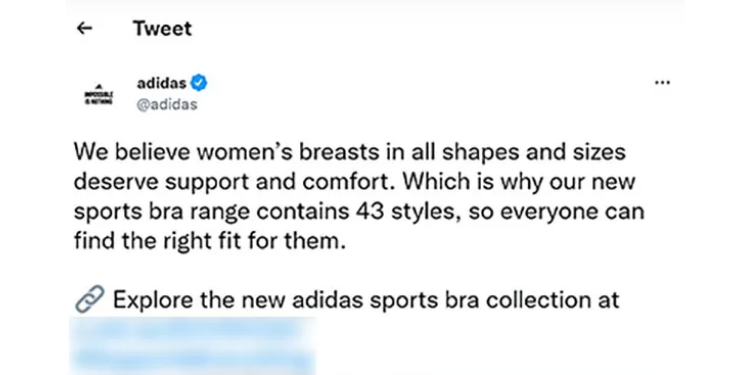Click the adidas profile avatar logo
Viewport: 750px width, 375px height.
click(99, 94)
